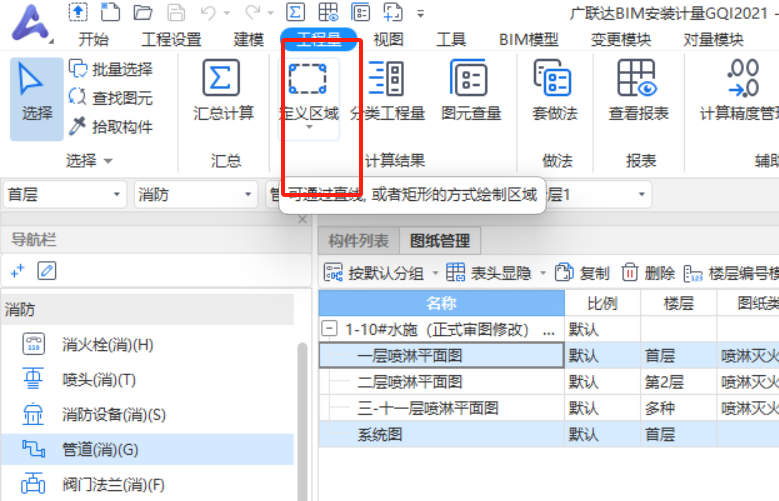Expand the 选择 group dropdown arrow
The image size is (779, 501).
108,161
